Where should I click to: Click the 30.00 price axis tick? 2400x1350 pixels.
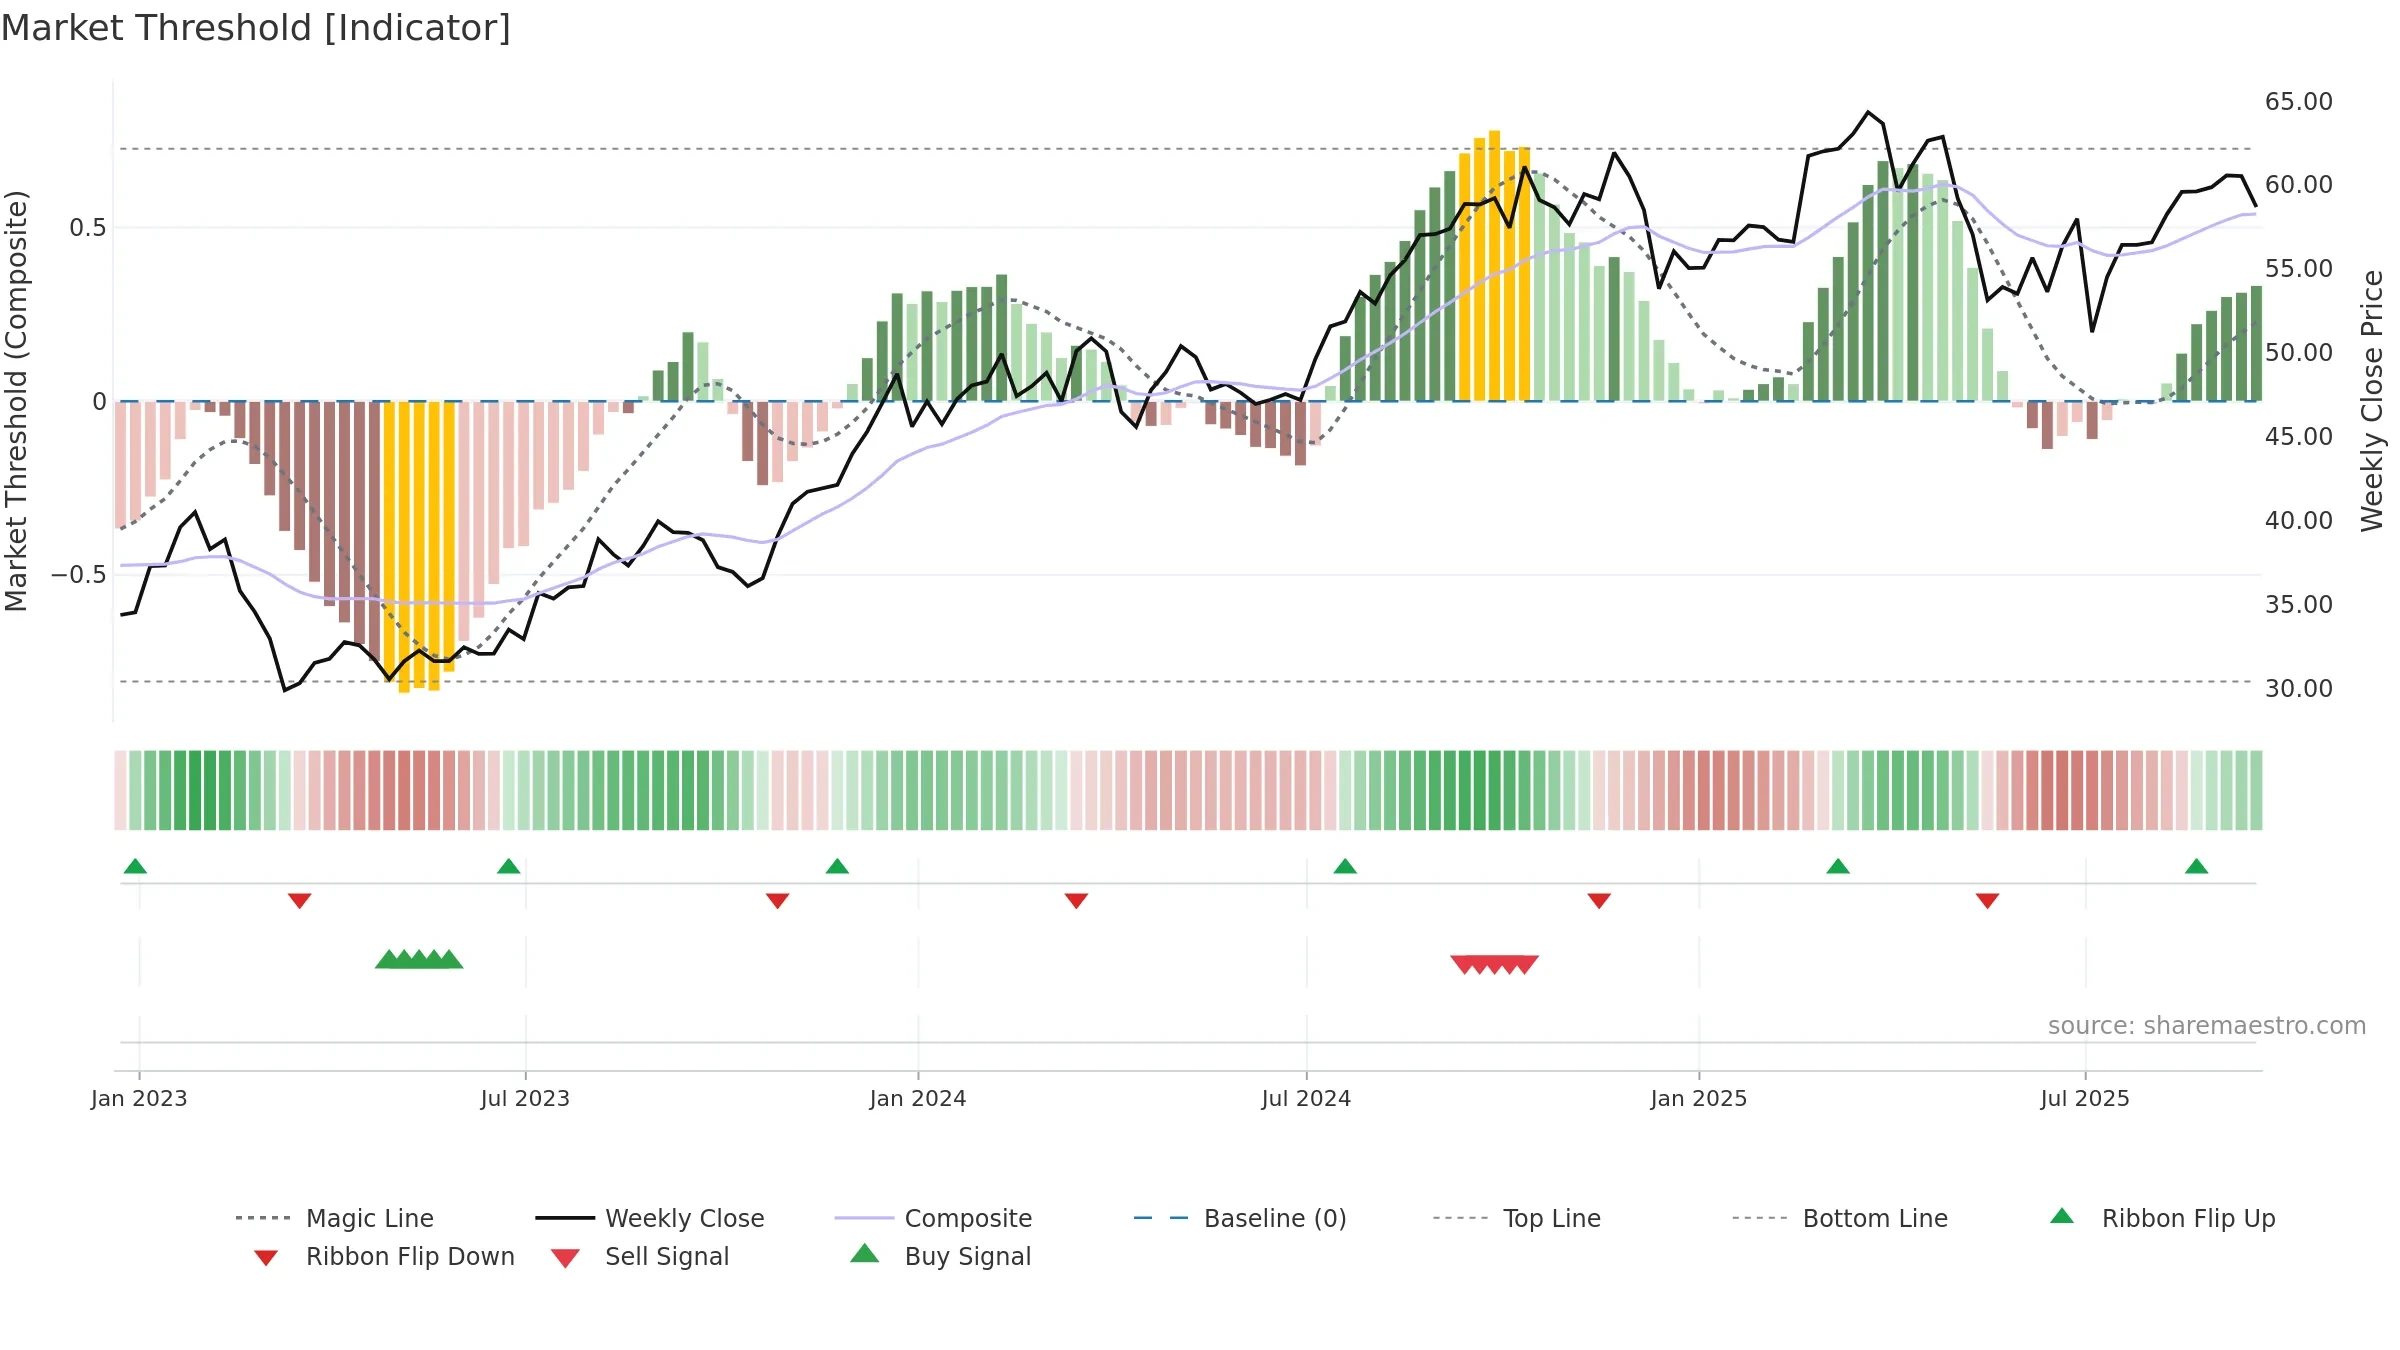[2298, 688]
